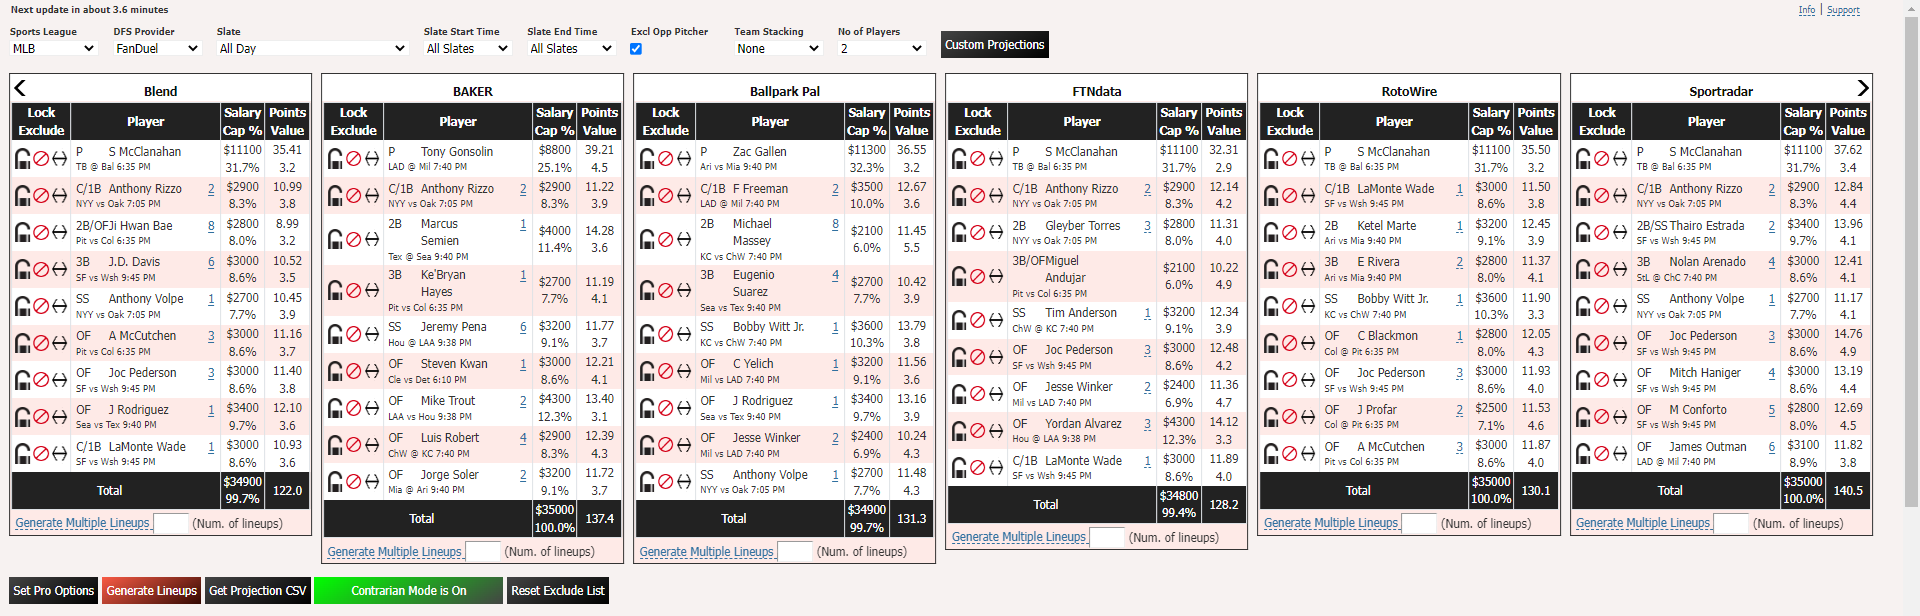Lock S McClanahan in Blend lineup
The height and width of the screenshot is (616, 1920).
[x=22, y=158]
